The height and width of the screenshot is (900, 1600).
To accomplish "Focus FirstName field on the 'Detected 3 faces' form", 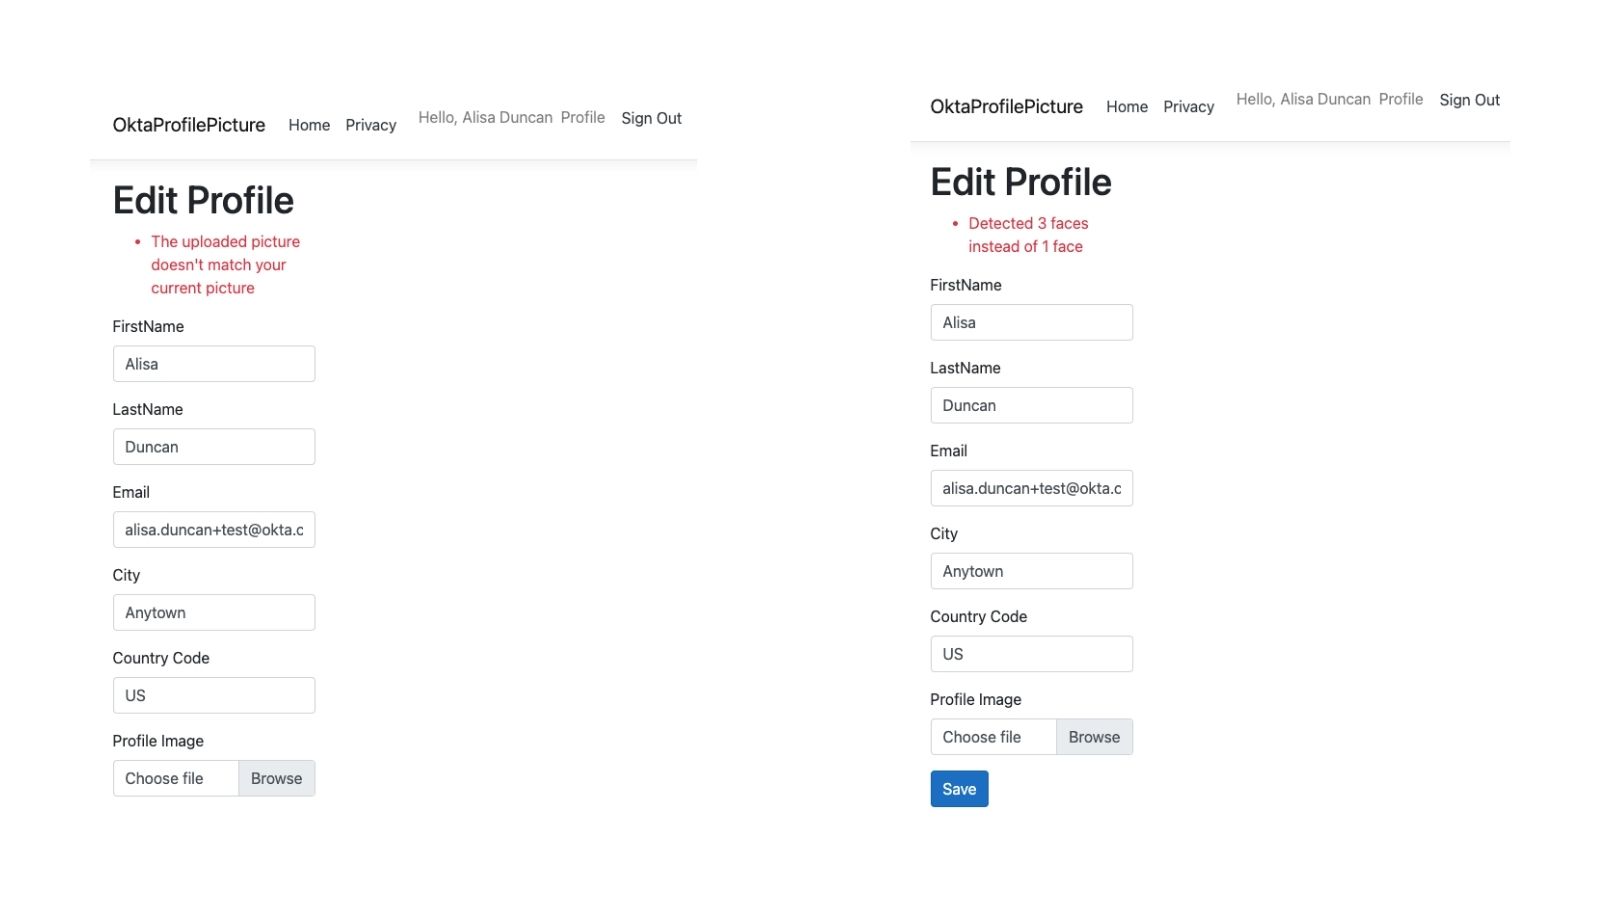I will click(x=1031, y=323).
